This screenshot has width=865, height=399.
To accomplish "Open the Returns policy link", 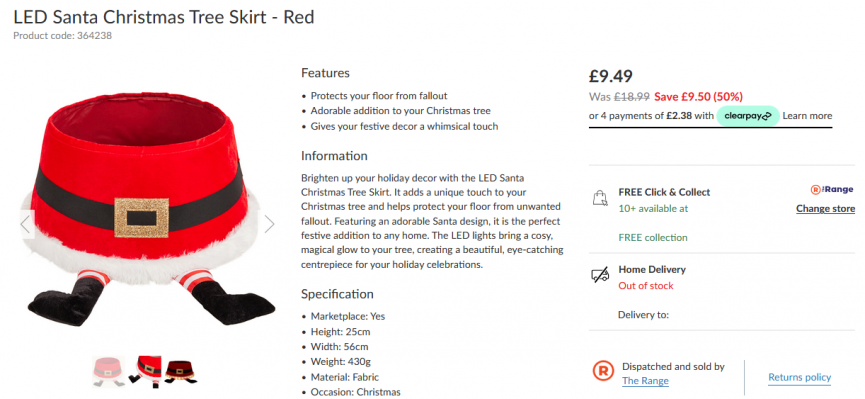I will click(799, 377).
